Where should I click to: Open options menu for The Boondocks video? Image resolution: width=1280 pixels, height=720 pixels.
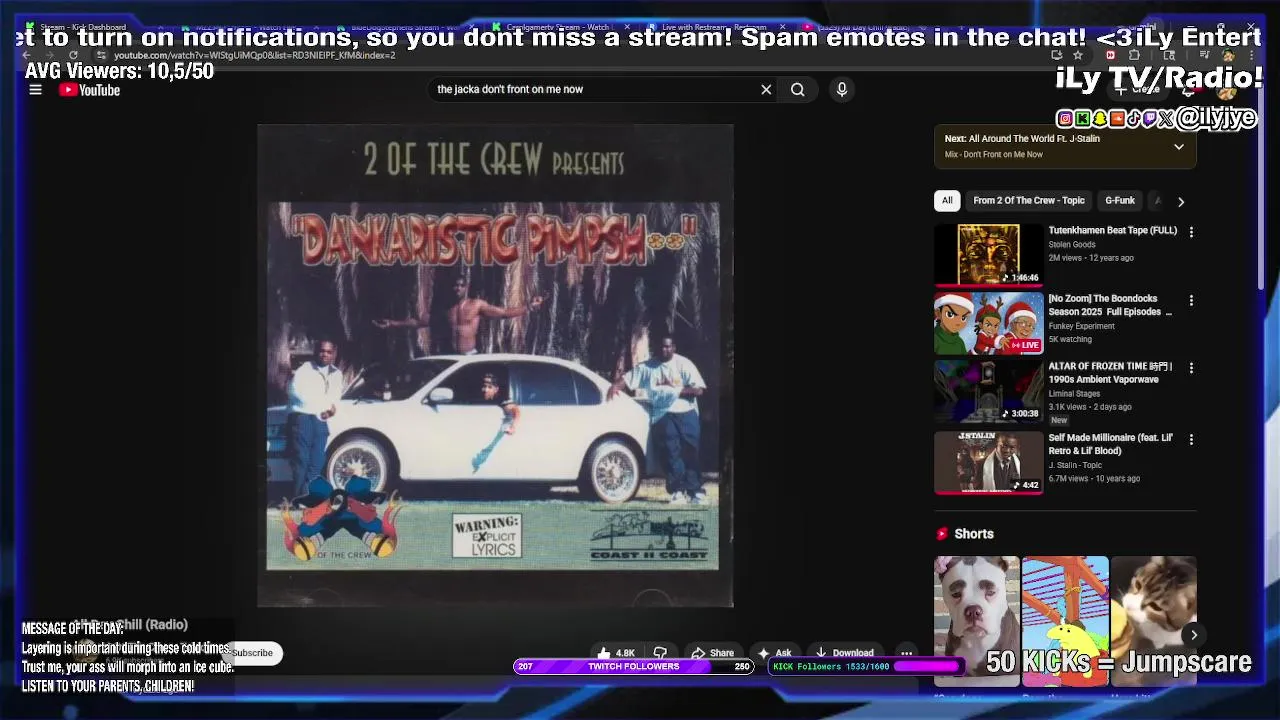(x=1191, y=300)
